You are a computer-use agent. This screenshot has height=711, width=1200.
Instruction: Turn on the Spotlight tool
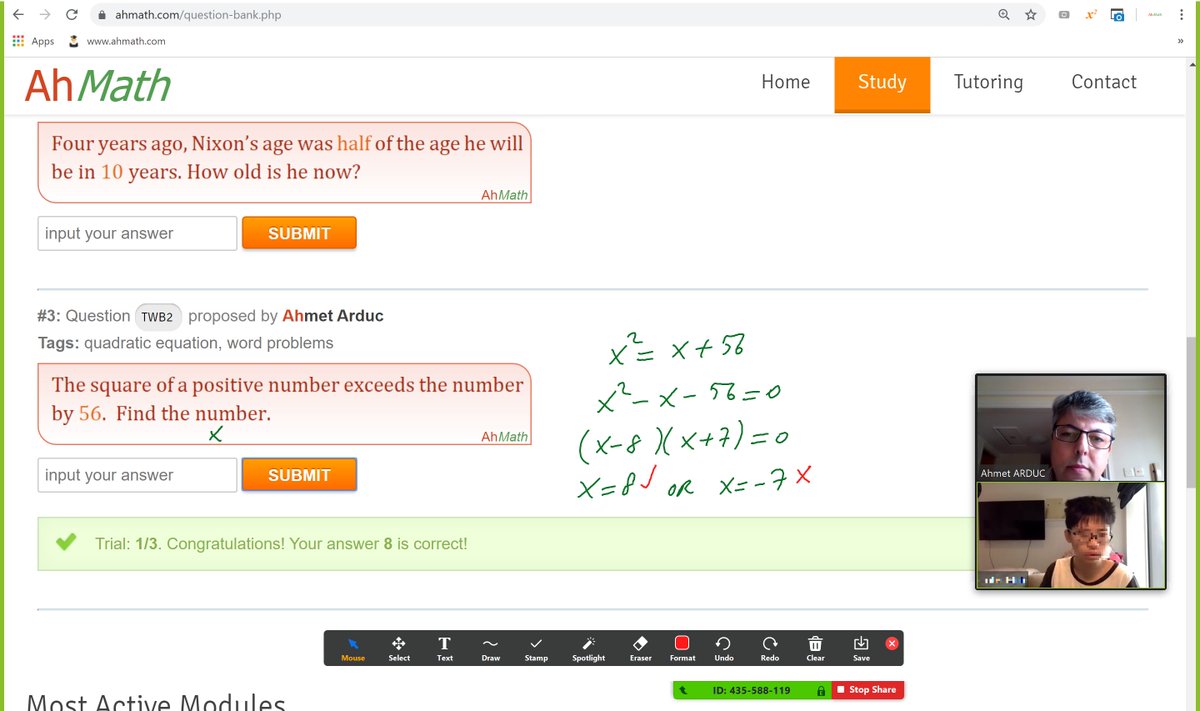pos(589,648)
